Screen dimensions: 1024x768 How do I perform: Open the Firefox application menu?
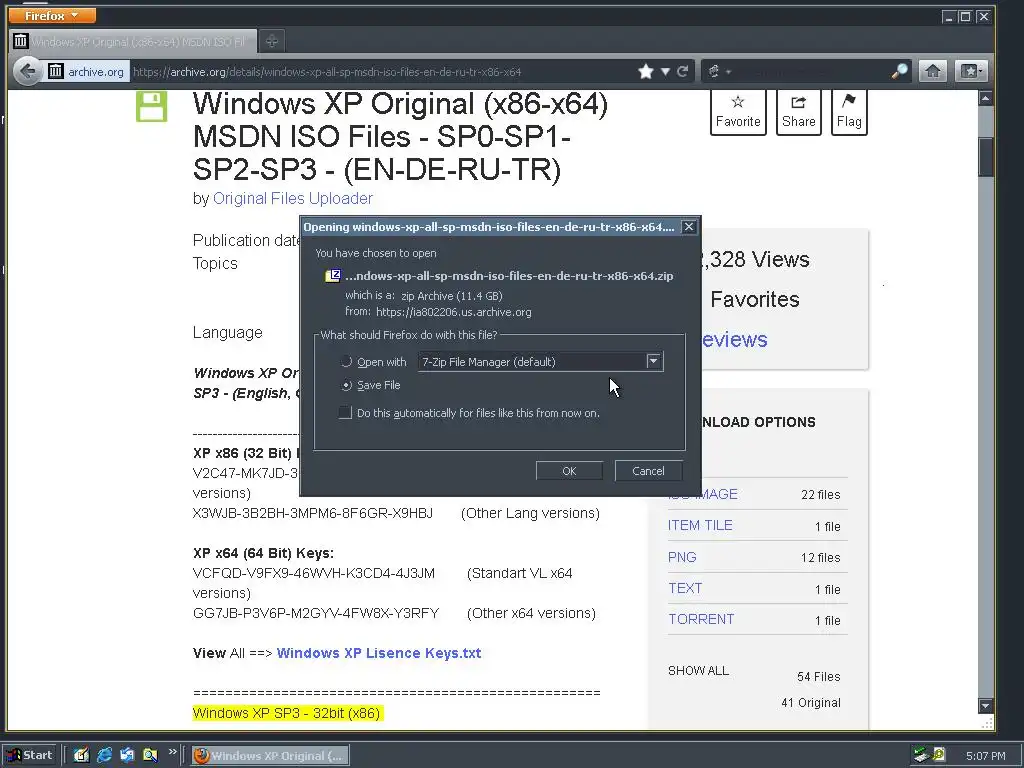[x=52, y=15]
